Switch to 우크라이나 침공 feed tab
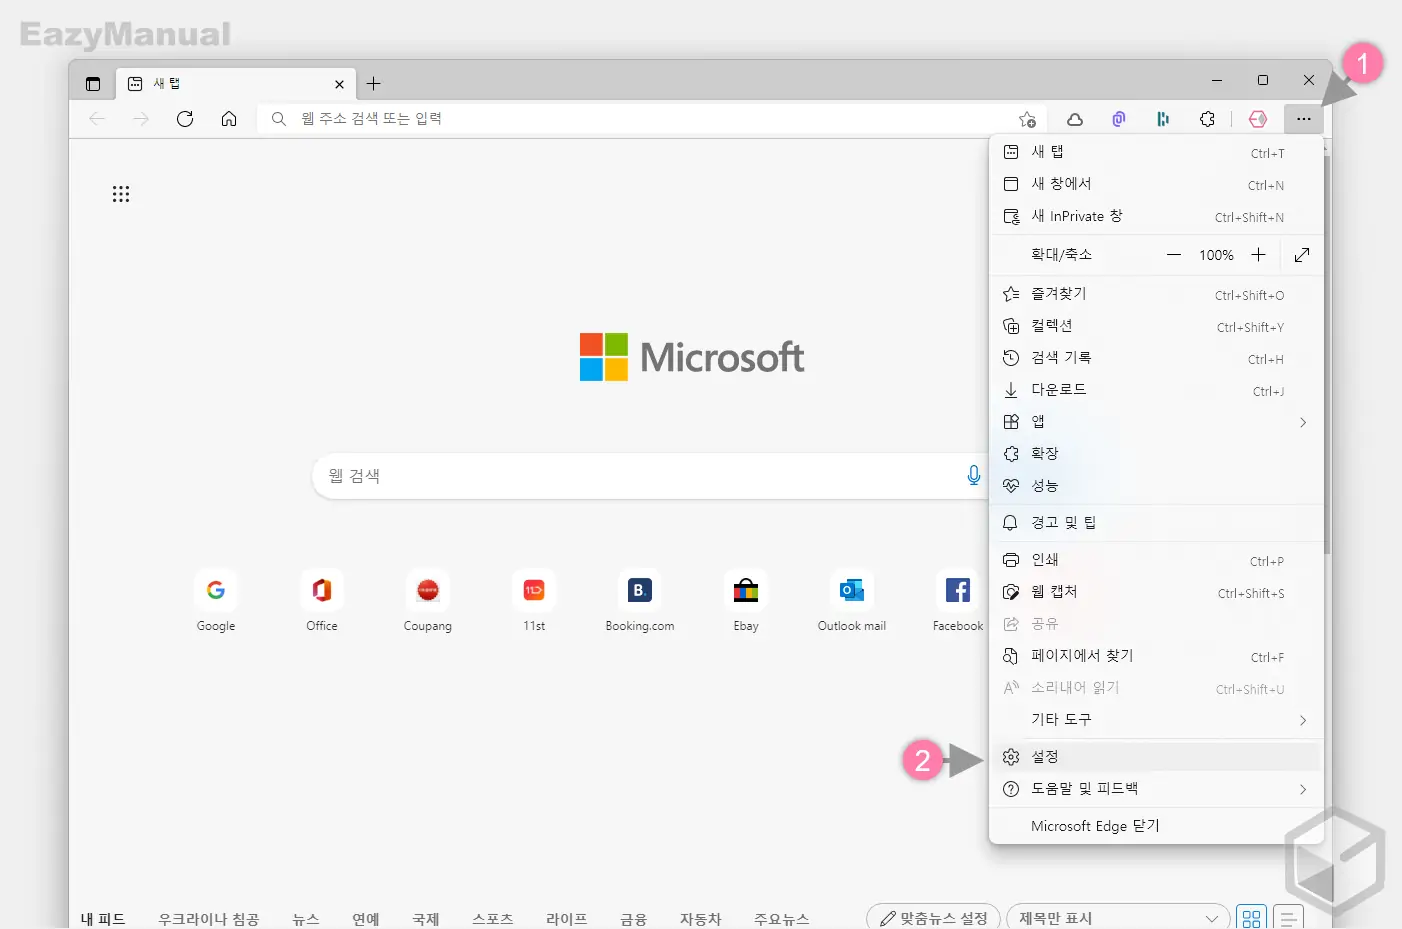This screenshot has height=929, width=1402. coord(208,918)
